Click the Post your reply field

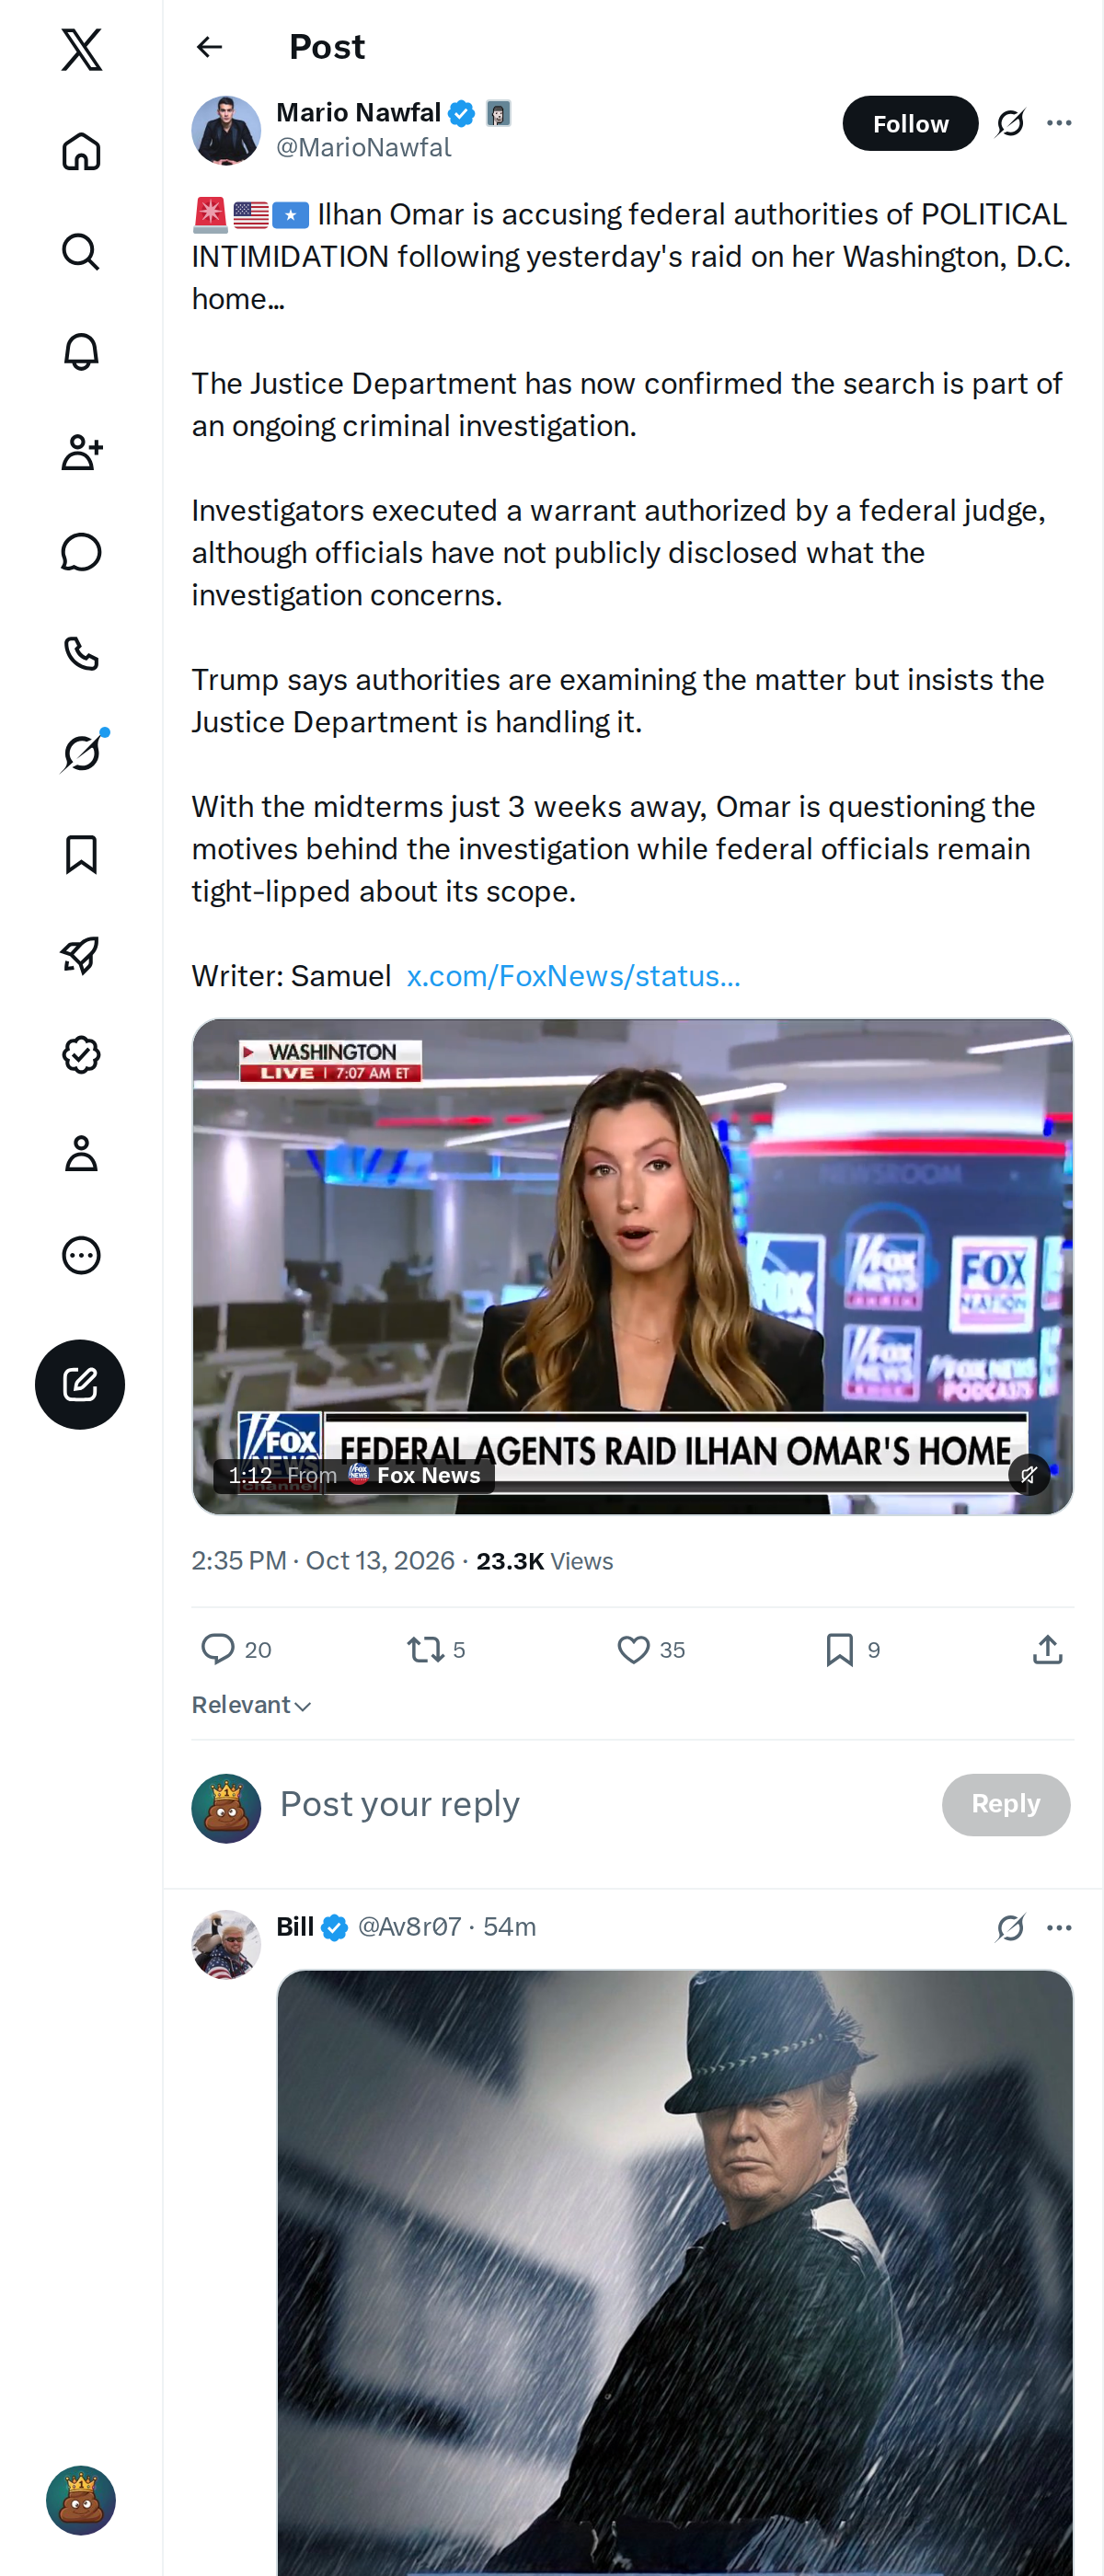(600, 1804)
